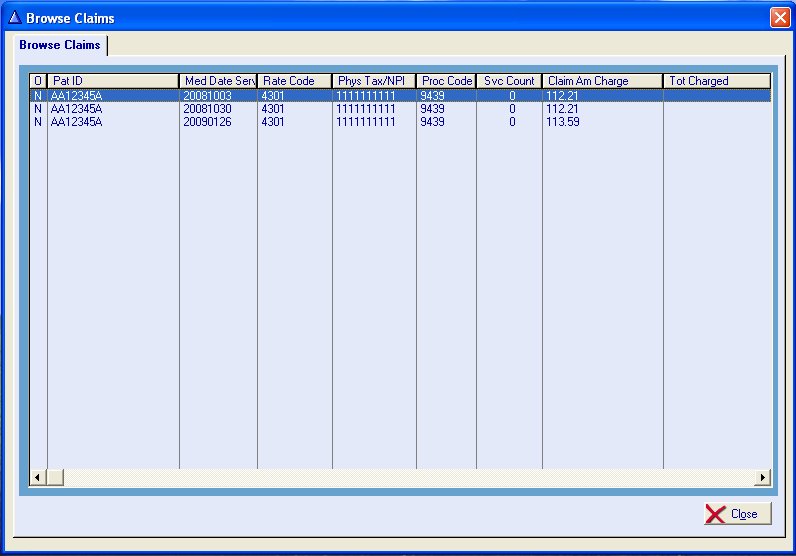Image resolution: width=796 pixels, height=556 pixels.
Task: Click the Proc Code column header
Action: click(x=446, y=81)
